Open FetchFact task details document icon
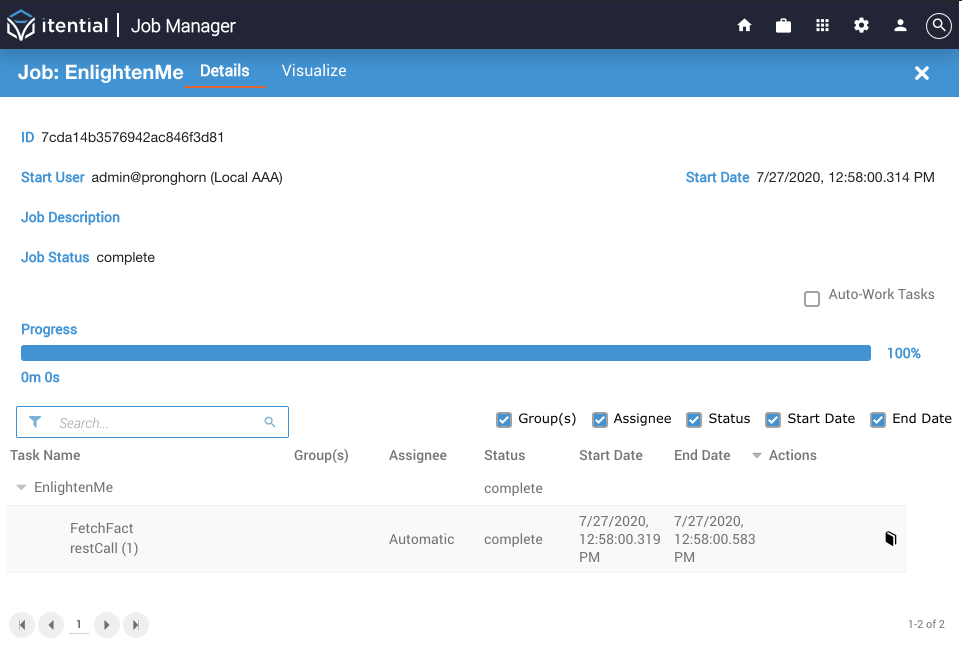 (891, 538)
